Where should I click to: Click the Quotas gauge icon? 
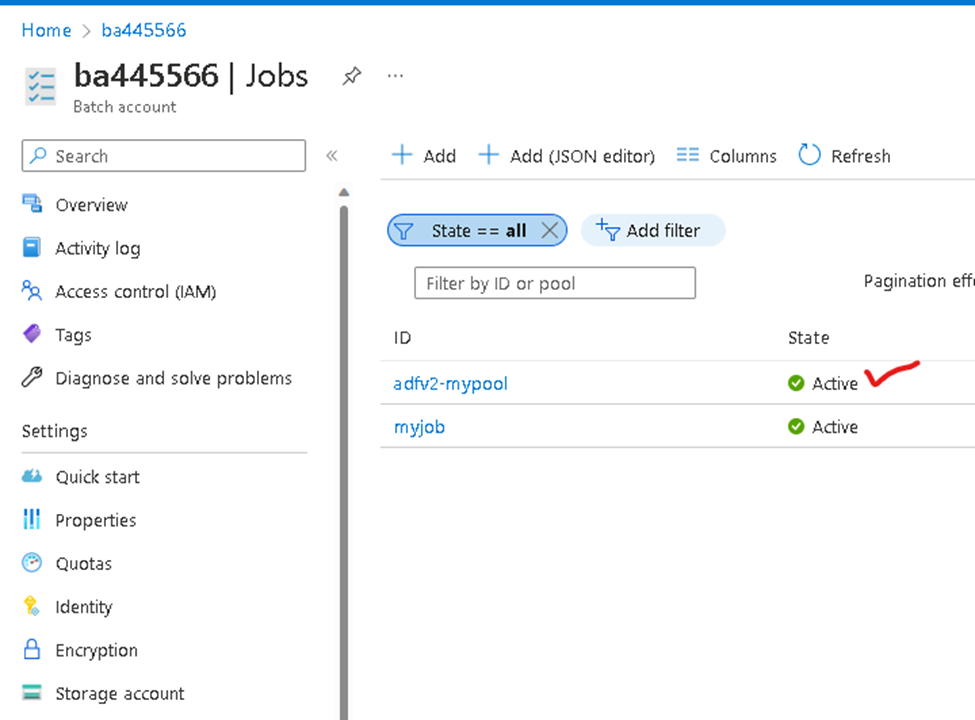pyautogui.click(x=32, y=563)
